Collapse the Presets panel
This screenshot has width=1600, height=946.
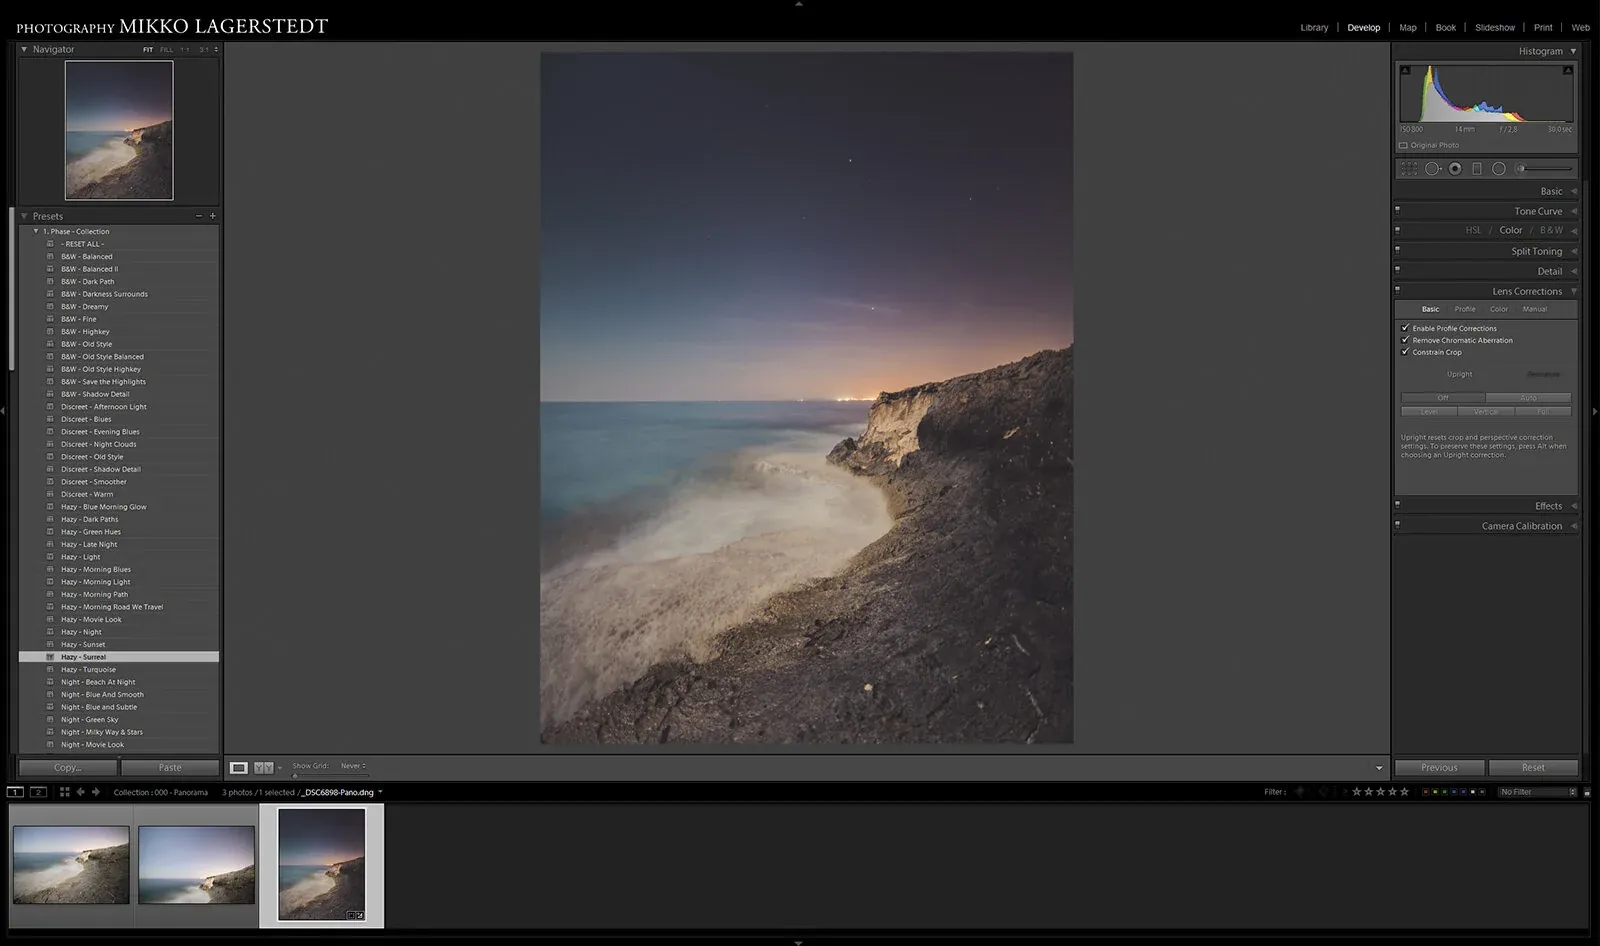25,215
